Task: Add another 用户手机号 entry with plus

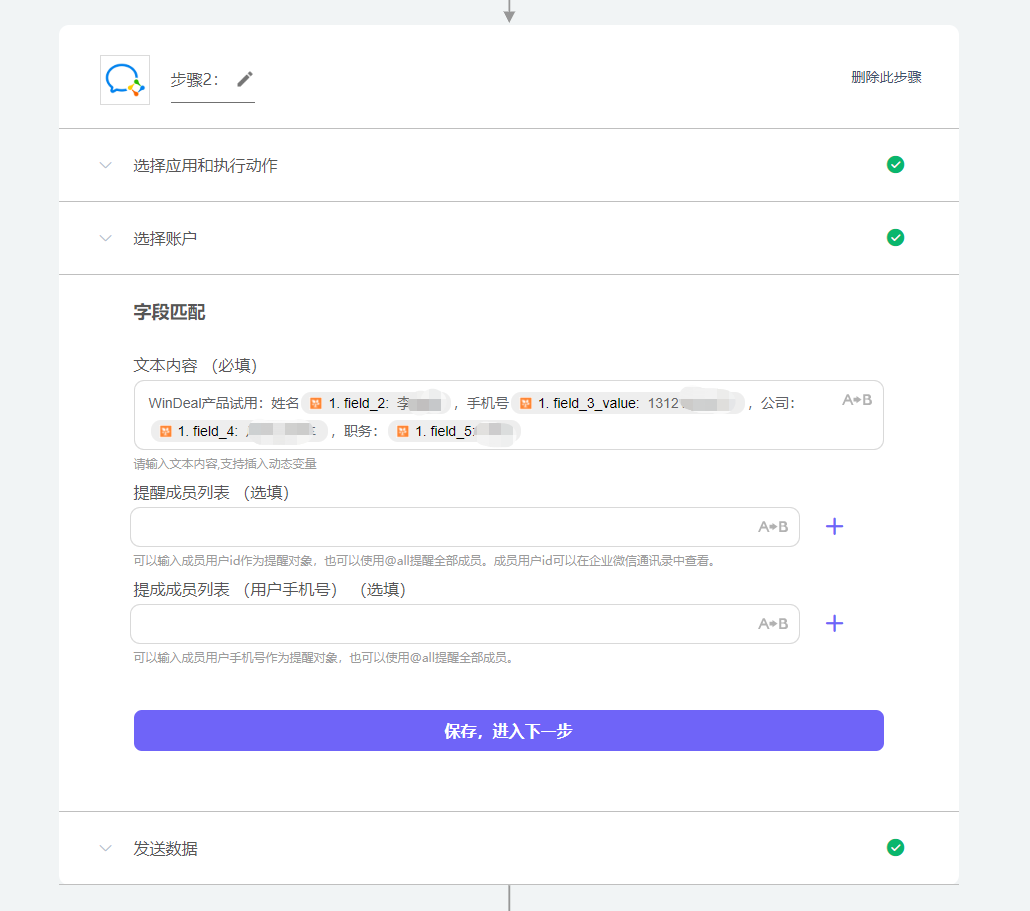Action: click(834, 624)
